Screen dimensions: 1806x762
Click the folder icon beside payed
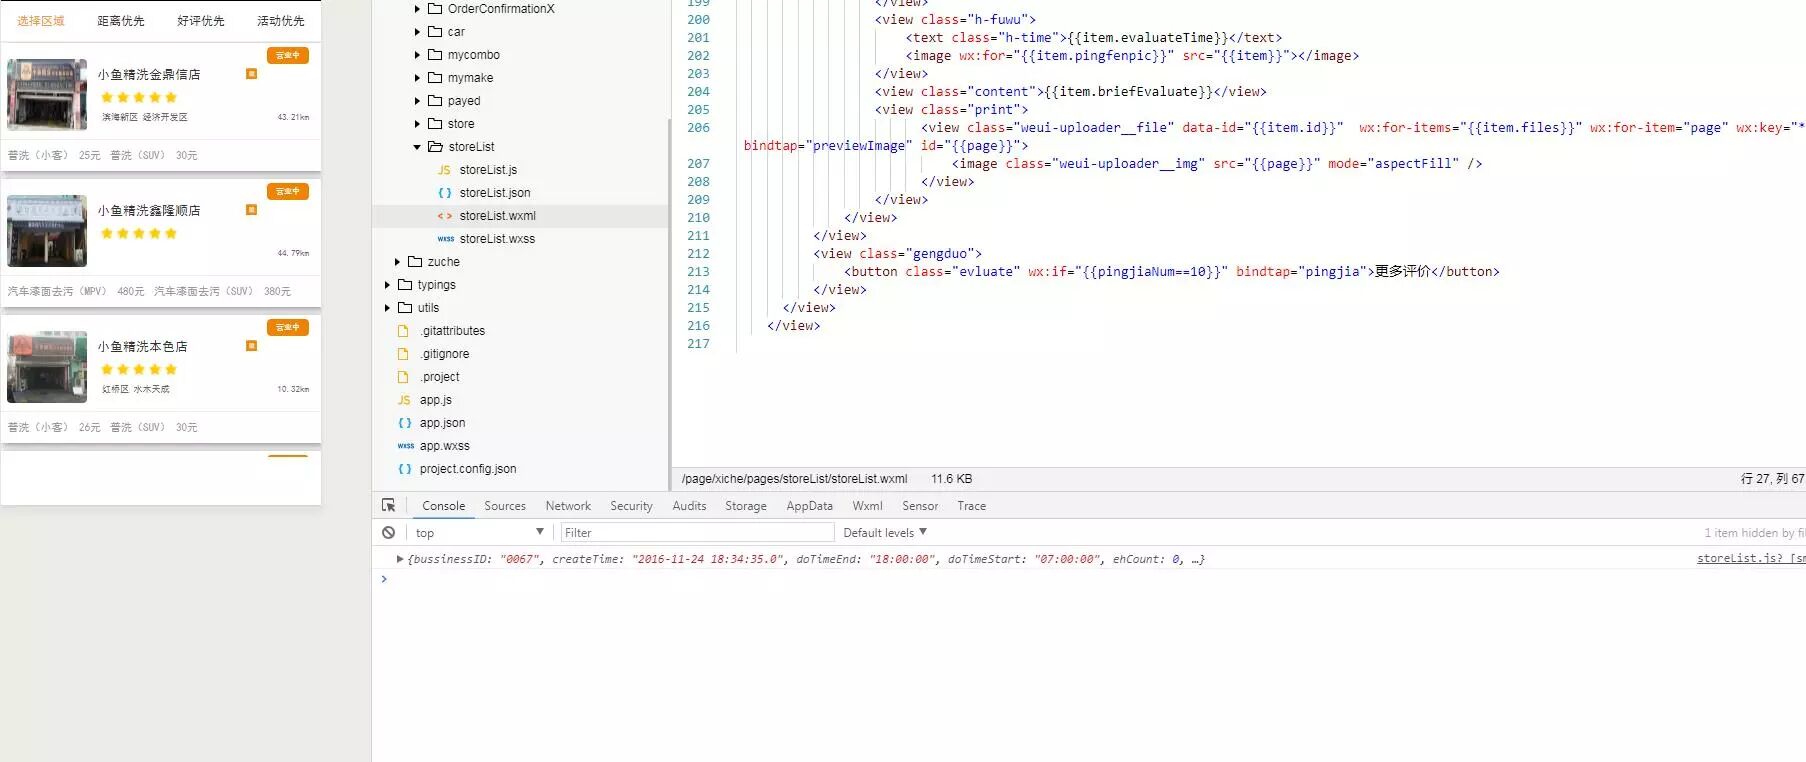pyautogui.click(x=435, y=101)
